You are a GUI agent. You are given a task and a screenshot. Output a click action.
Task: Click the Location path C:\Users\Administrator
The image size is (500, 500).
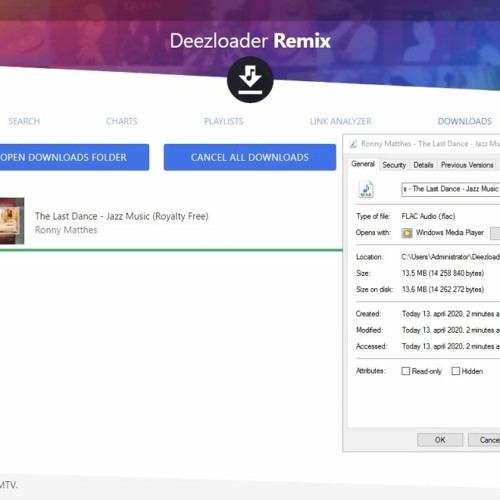tap(451, 257)
